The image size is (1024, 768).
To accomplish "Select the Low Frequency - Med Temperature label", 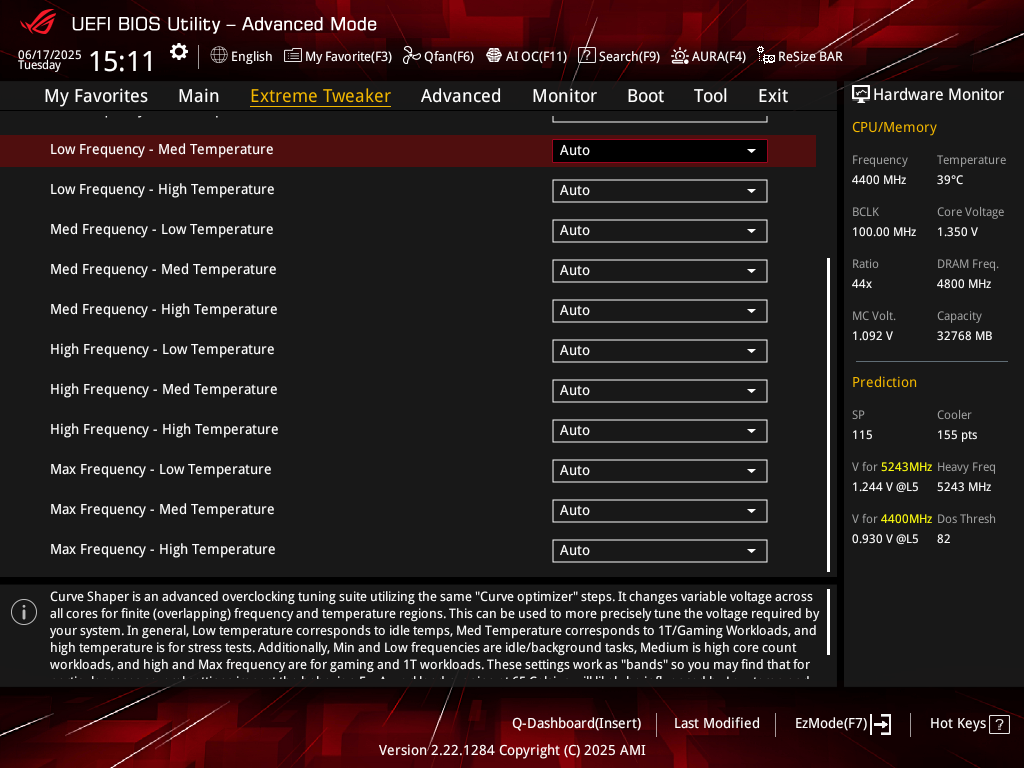I will (x=162, y=150).
